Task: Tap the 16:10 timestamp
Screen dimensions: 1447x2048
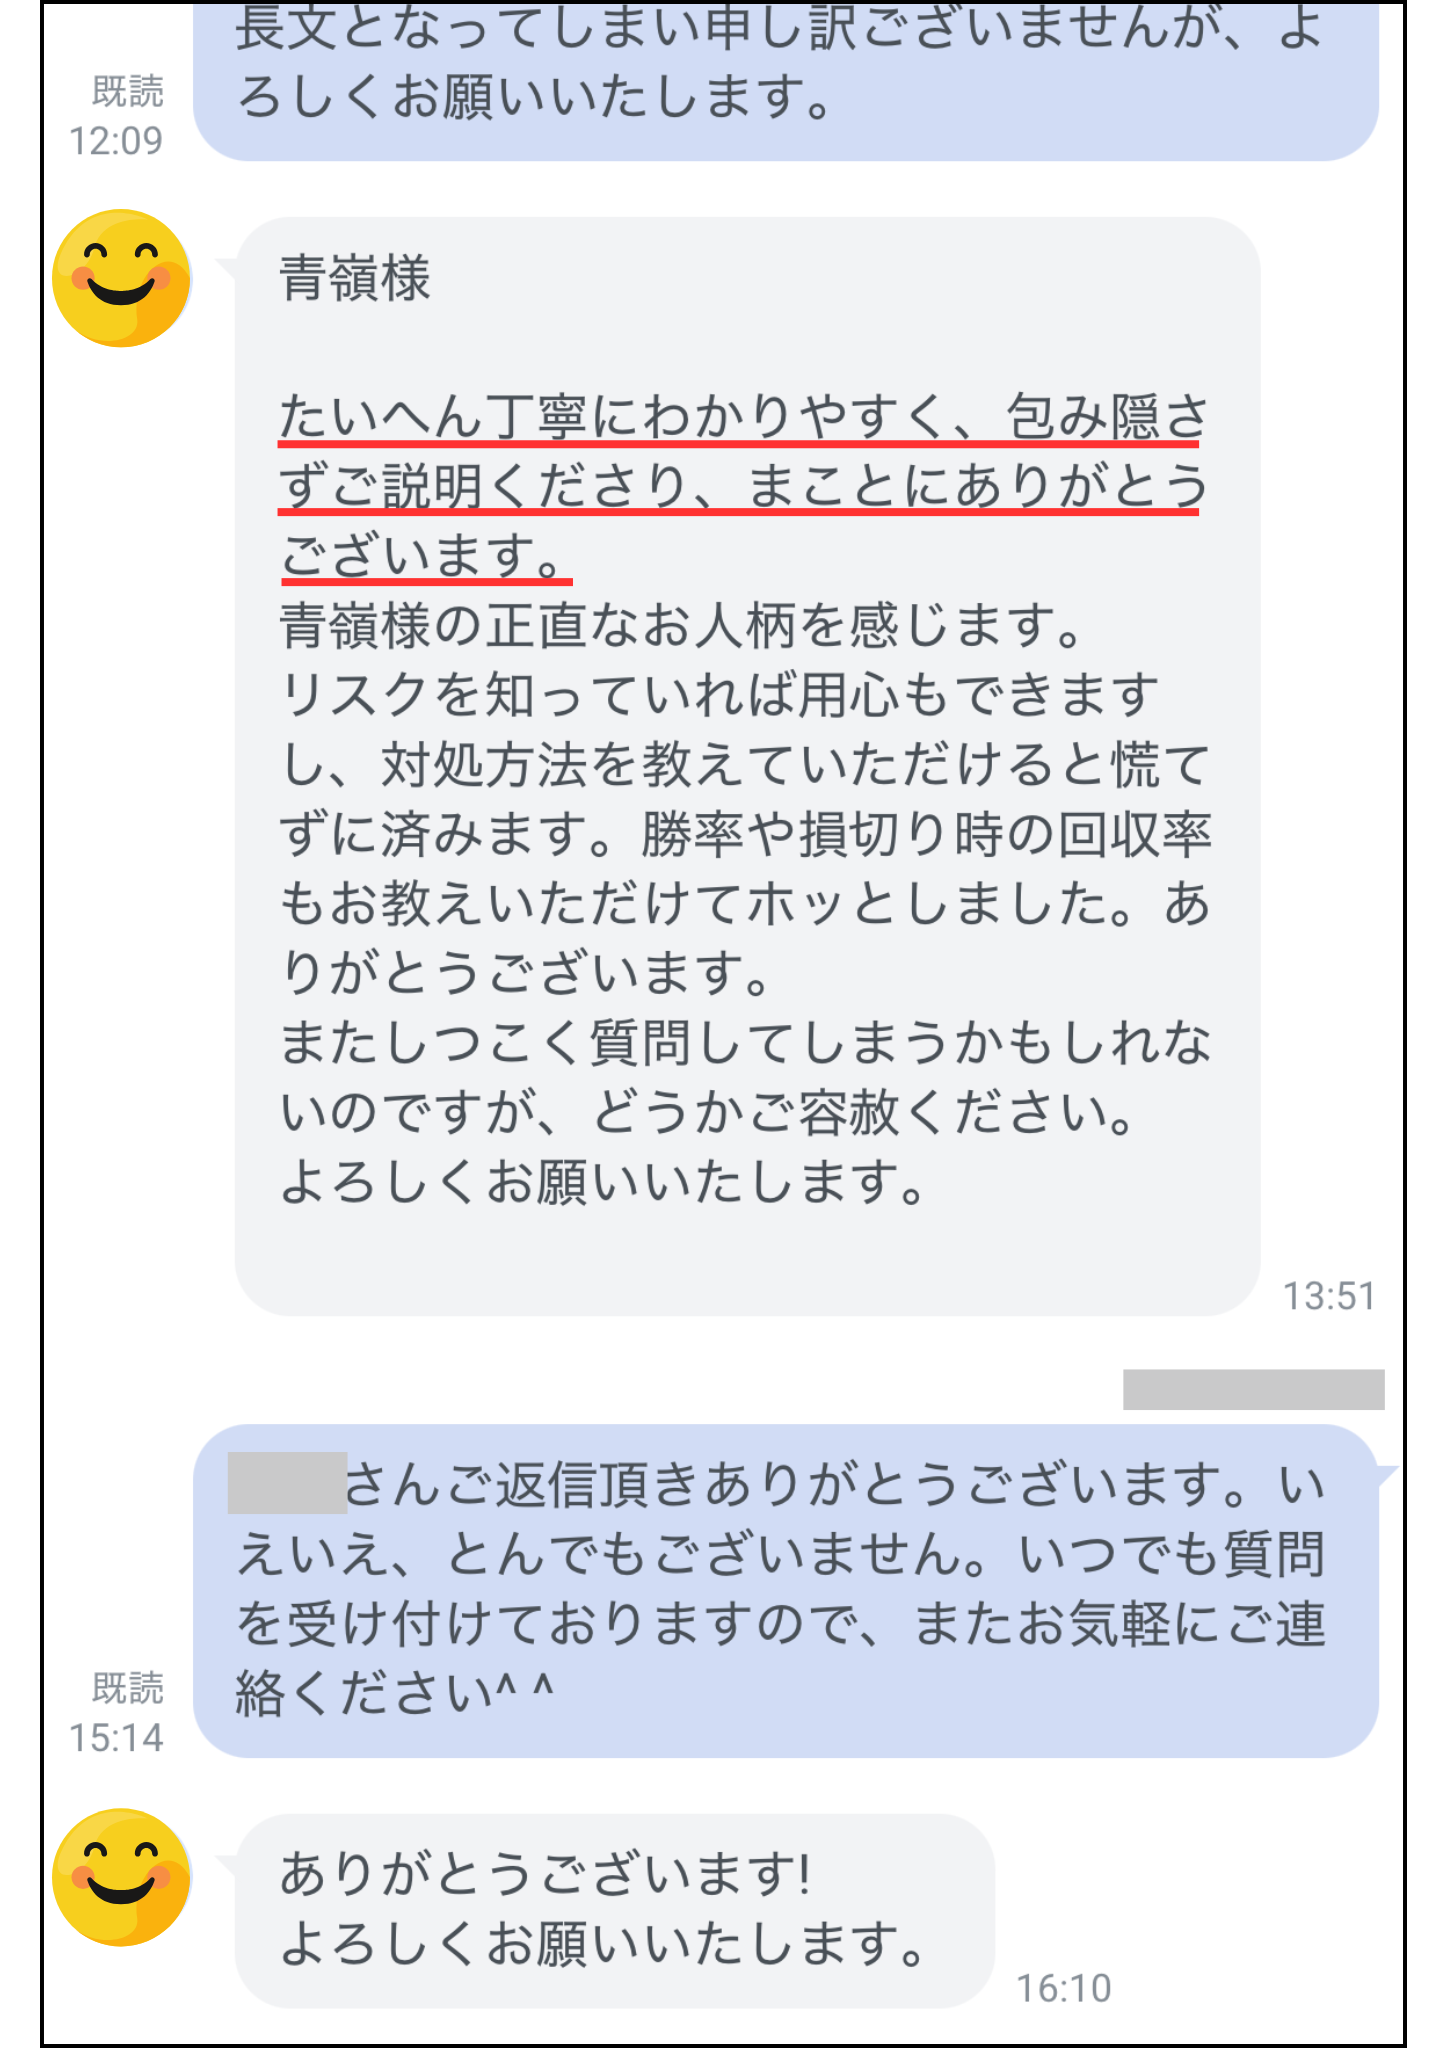Action: [1064, 1988]
